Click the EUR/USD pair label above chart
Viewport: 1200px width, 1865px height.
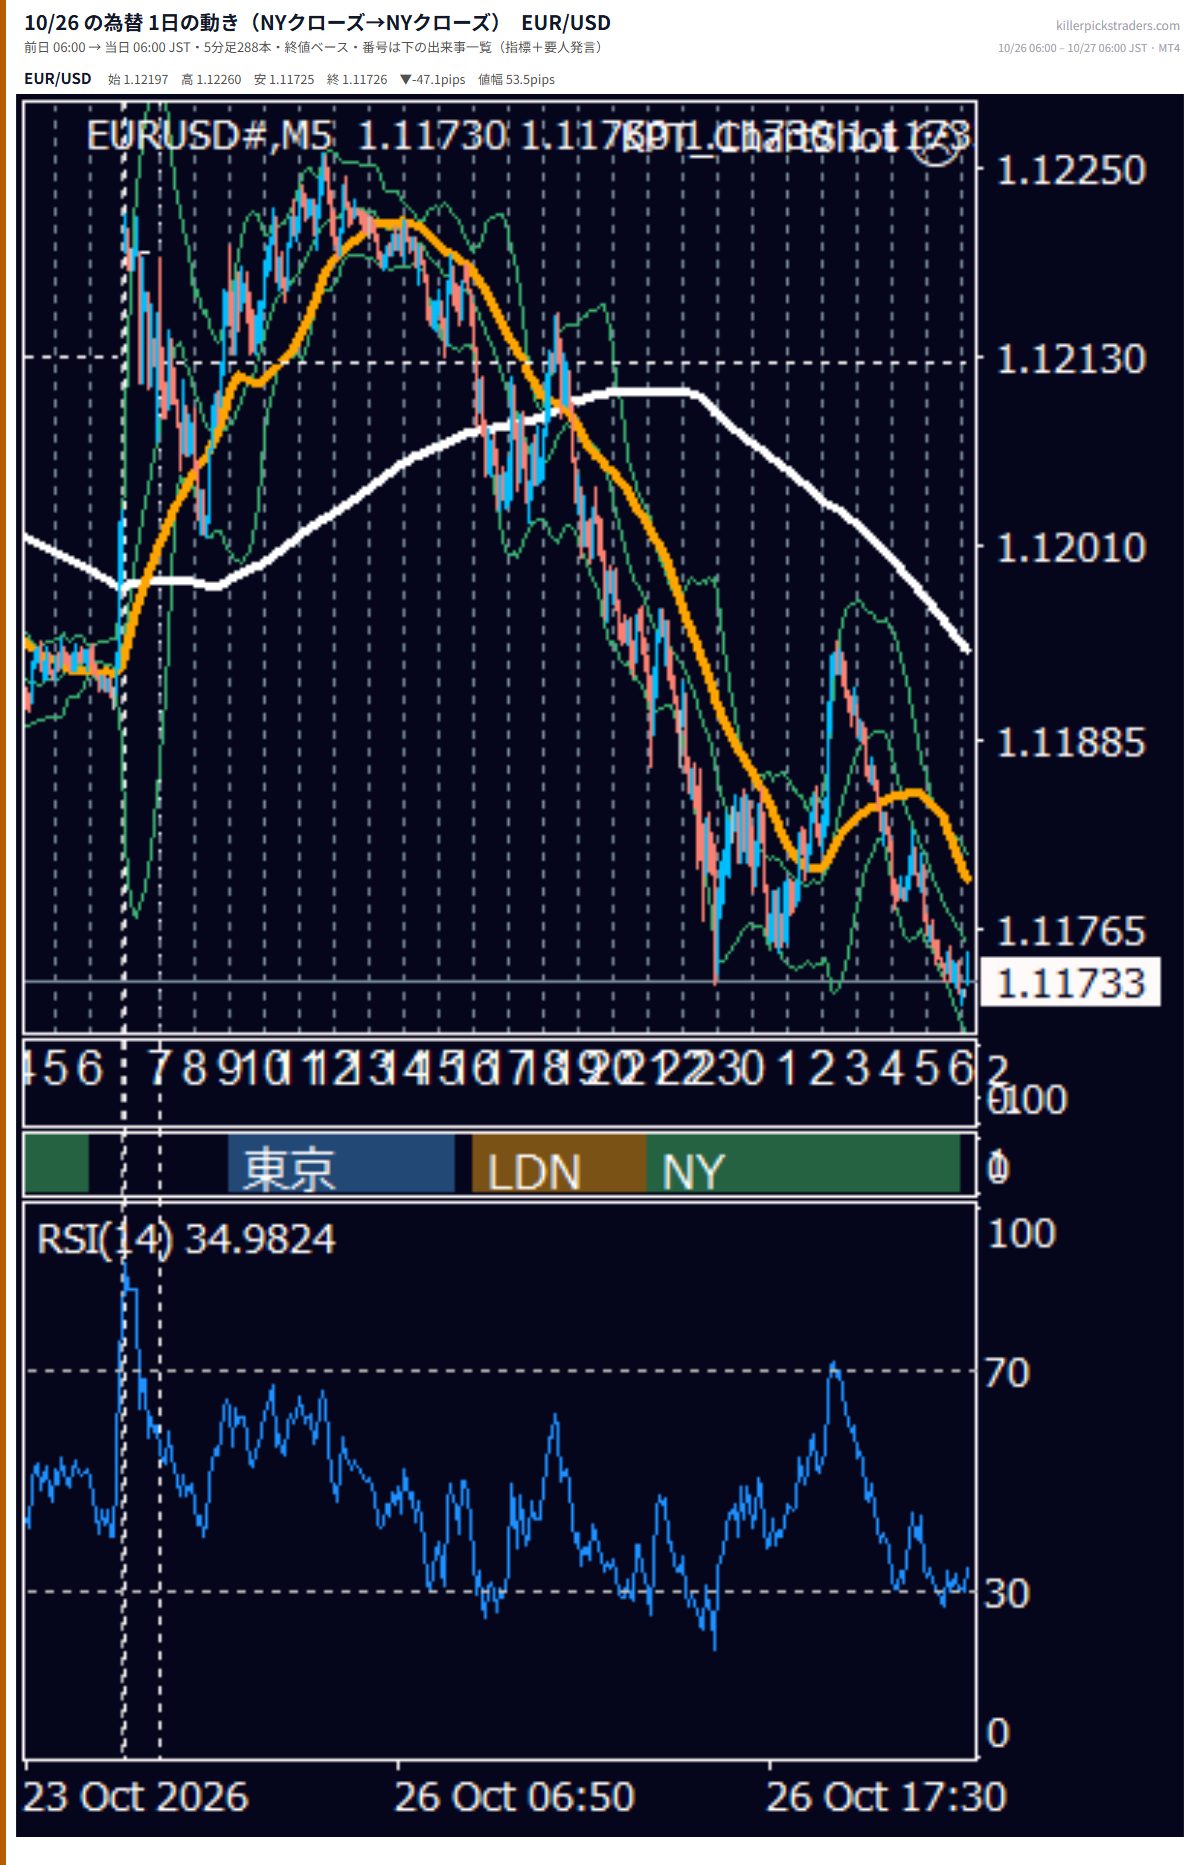coord(57,79)
